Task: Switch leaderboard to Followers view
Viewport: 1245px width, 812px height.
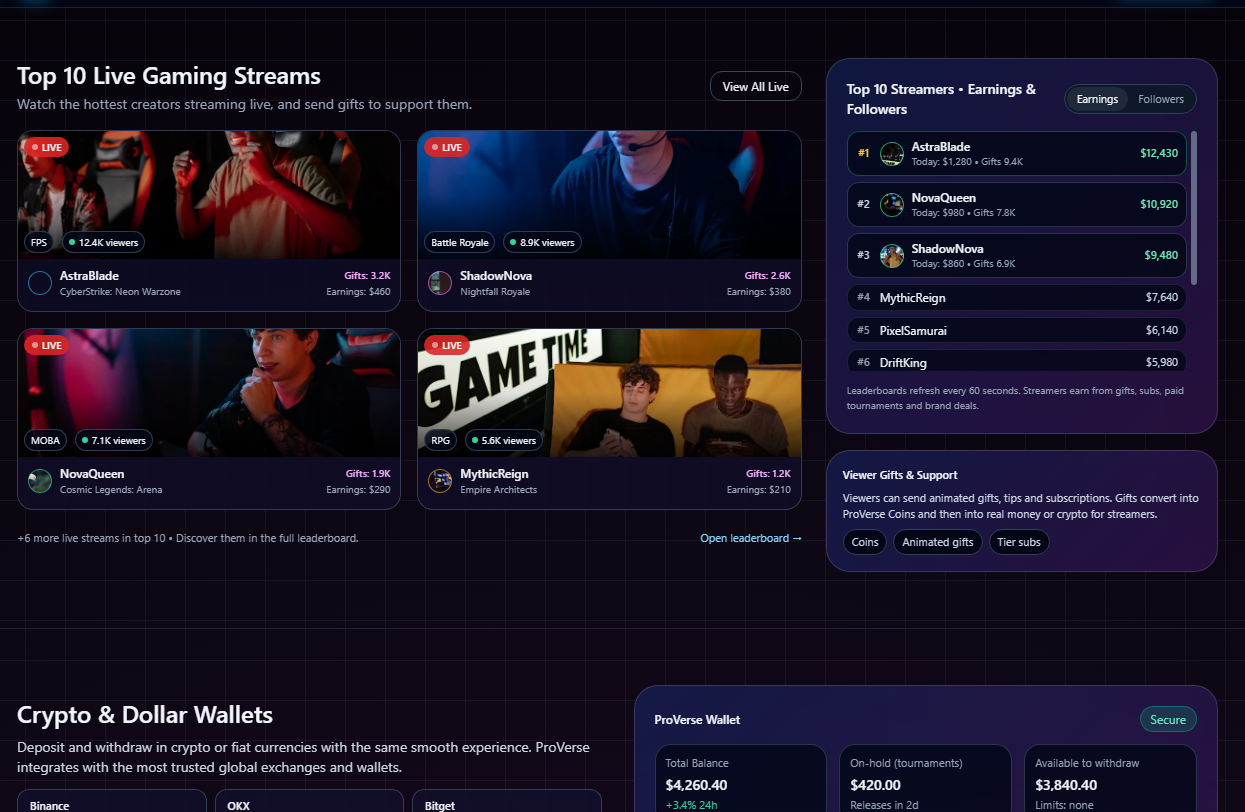Action: 1160,99
